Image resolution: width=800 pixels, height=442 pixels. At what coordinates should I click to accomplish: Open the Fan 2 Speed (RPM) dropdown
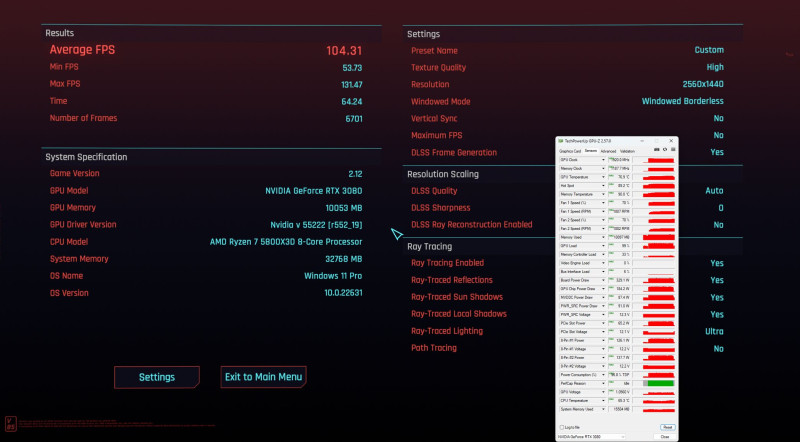pos(603,229)
